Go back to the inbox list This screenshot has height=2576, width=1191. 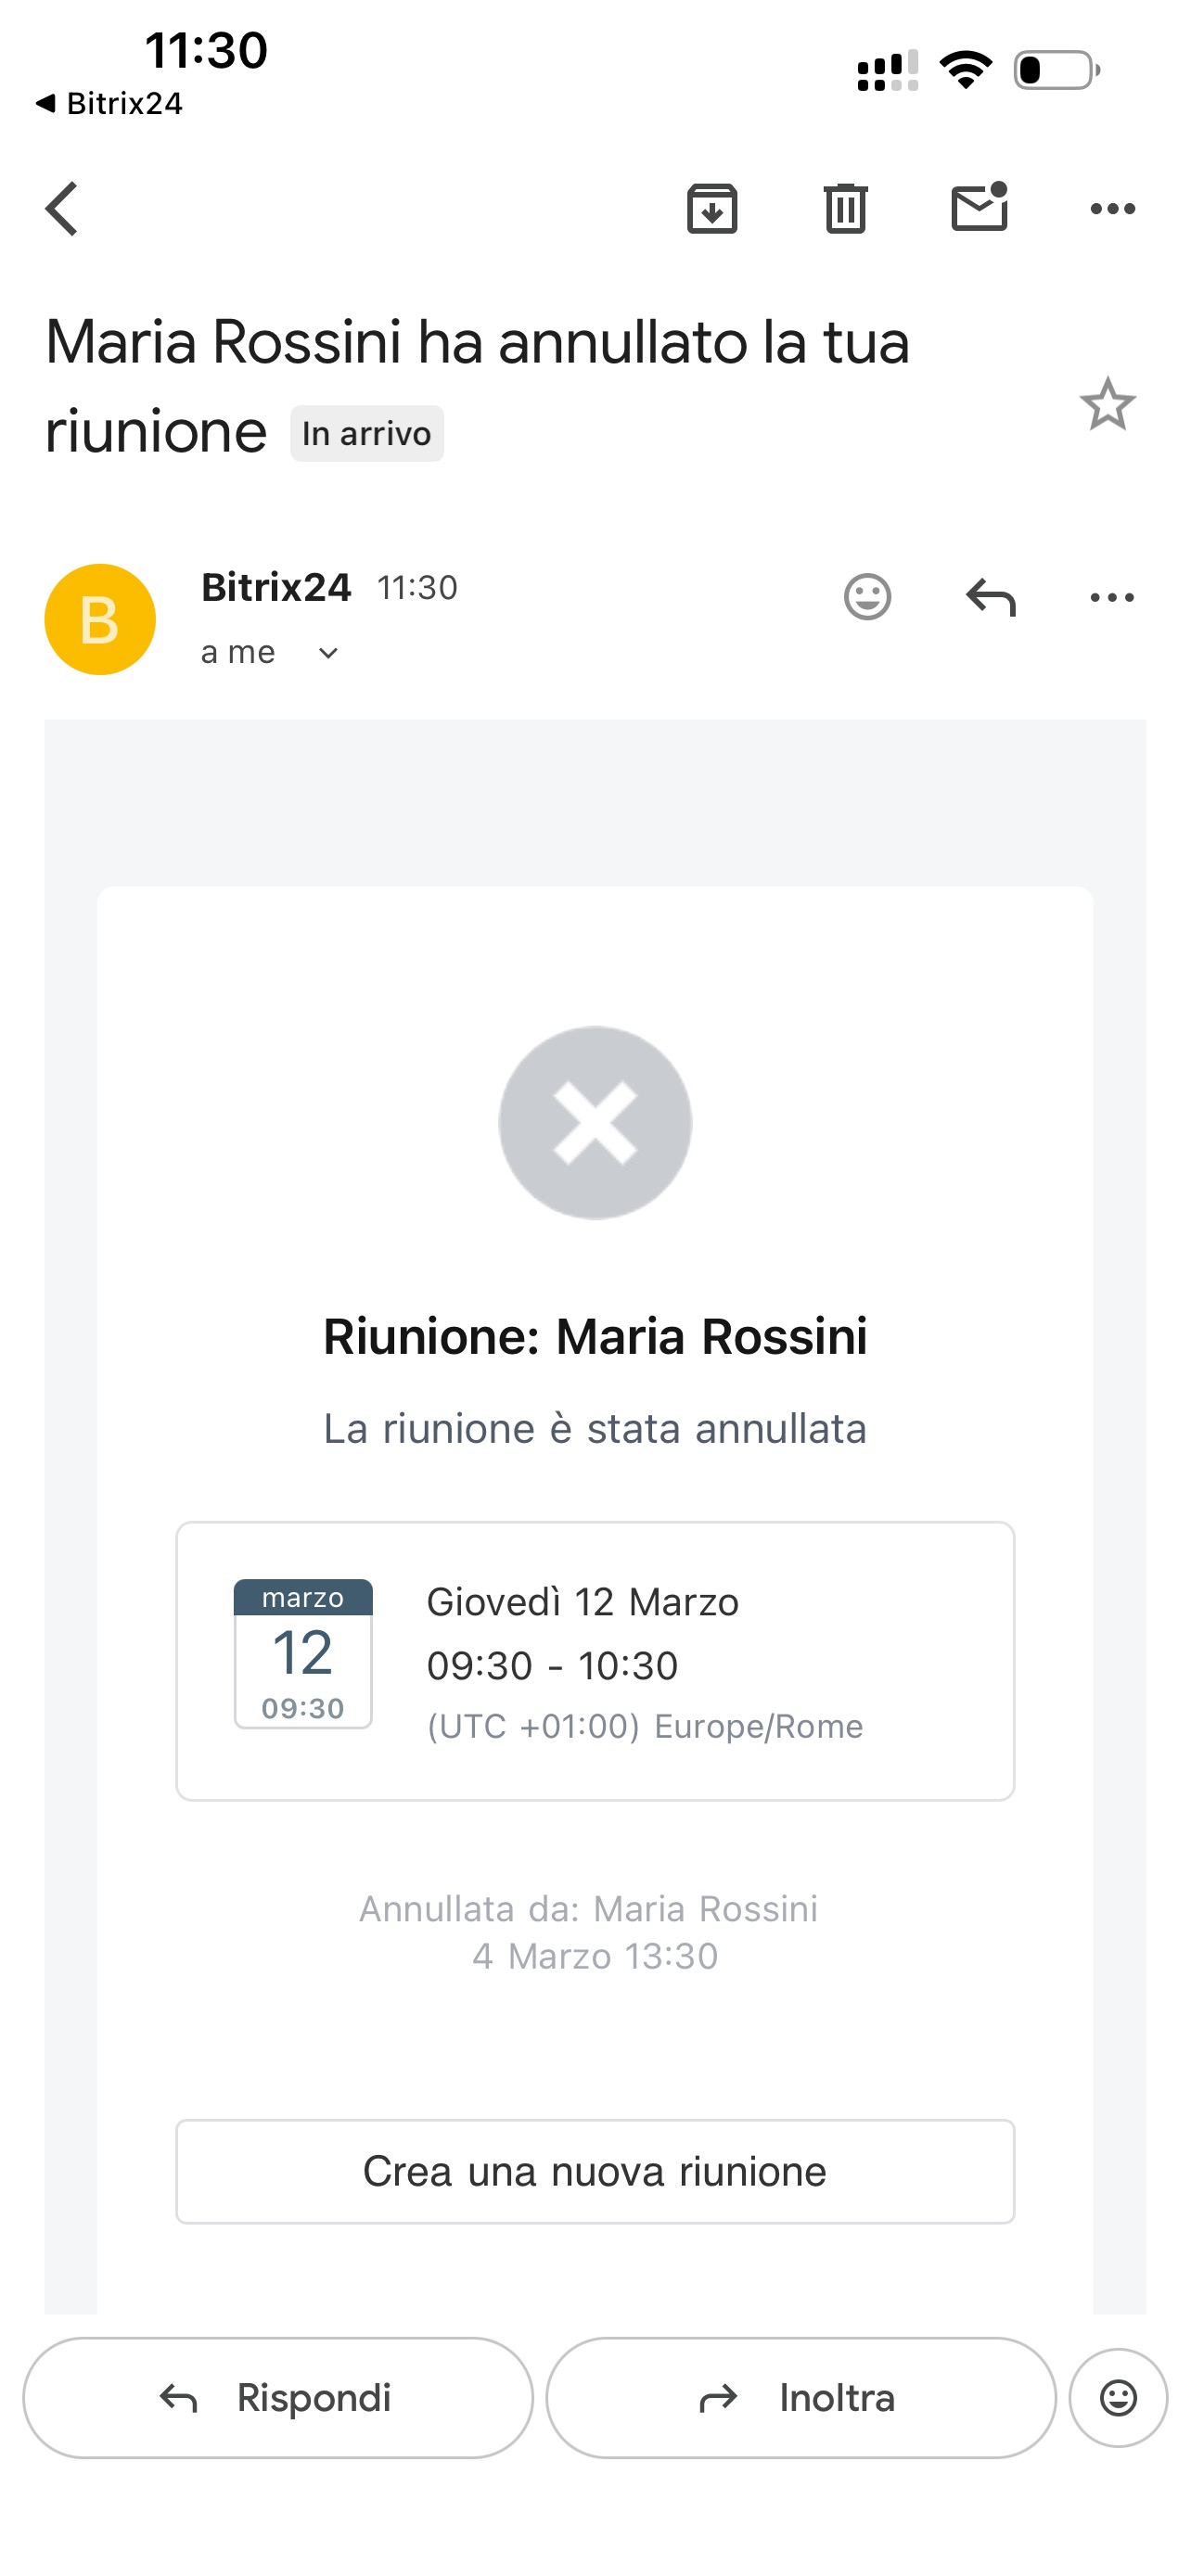coord(62,209)
